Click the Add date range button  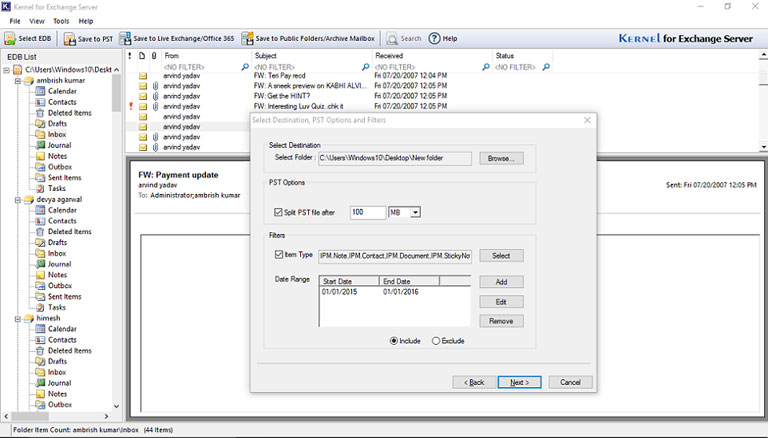501,282
